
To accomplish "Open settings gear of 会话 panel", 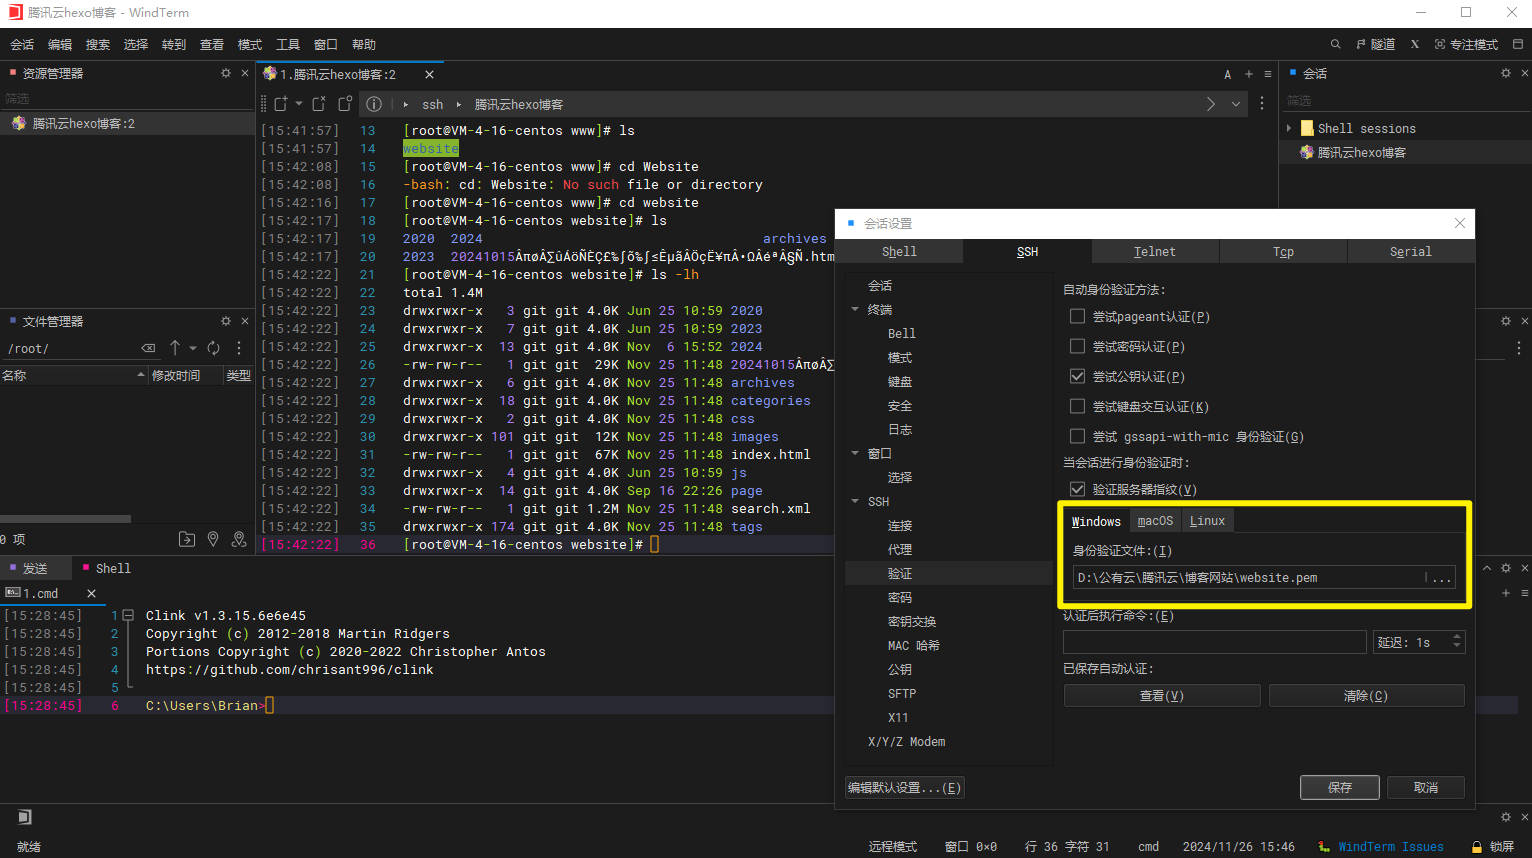I will [1506, 73].
